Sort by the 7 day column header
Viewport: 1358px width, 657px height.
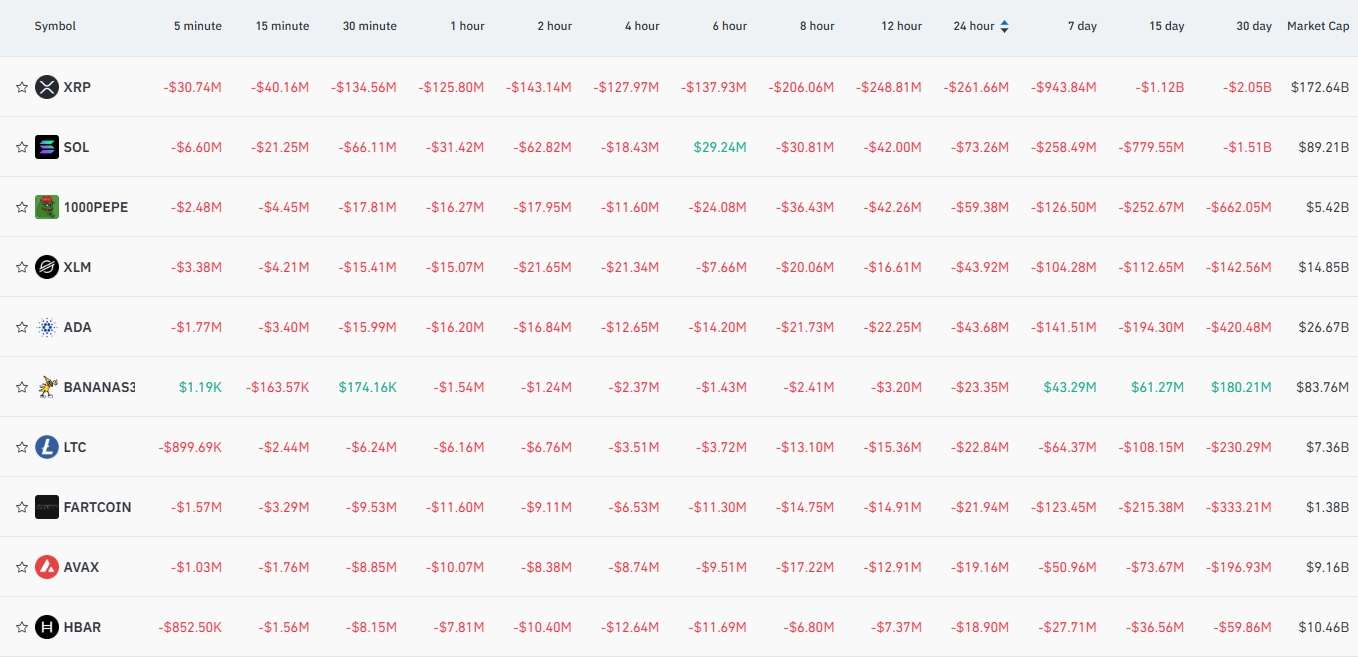pos(1082,26)
